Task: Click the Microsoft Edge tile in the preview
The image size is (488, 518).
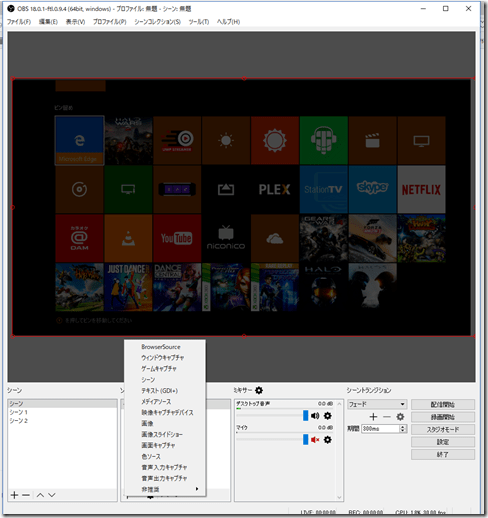Action: [79, 140]
